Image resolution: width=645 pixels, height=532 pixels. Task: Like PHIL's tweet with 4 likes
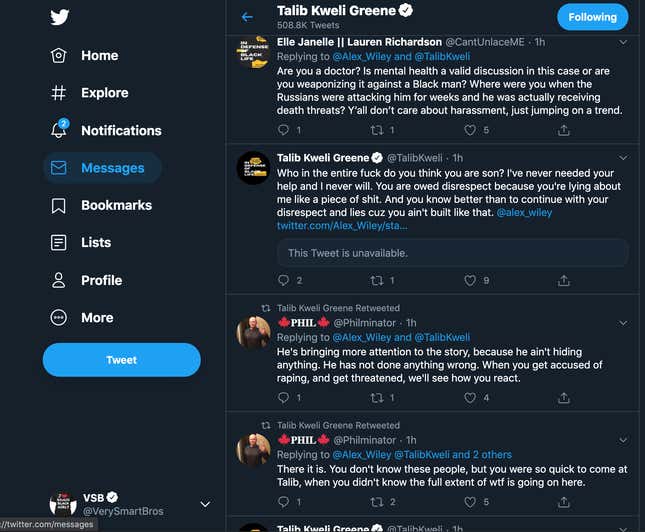point(470,397)
